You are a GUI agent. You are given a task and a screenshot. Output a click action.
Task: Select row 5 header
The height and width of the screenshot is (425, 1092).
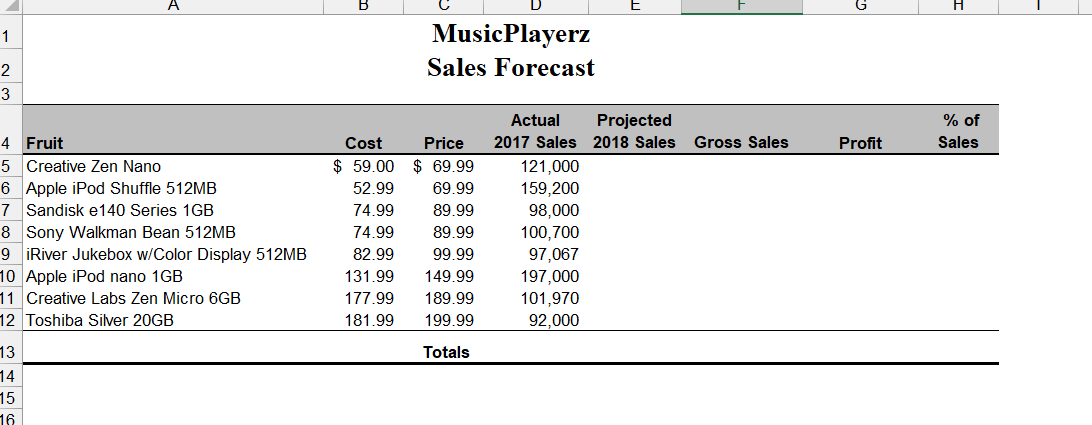(x=11, y=167)
